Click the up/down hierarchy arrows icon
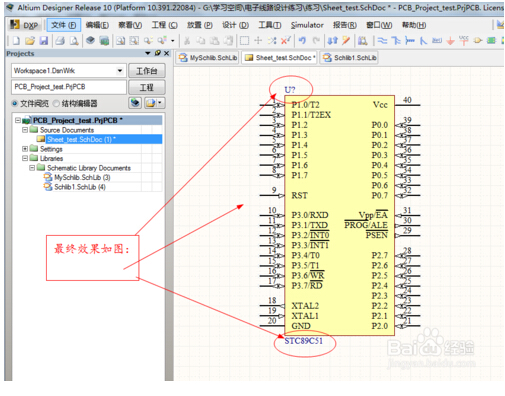505x396 pixels. tap(332, 41)
